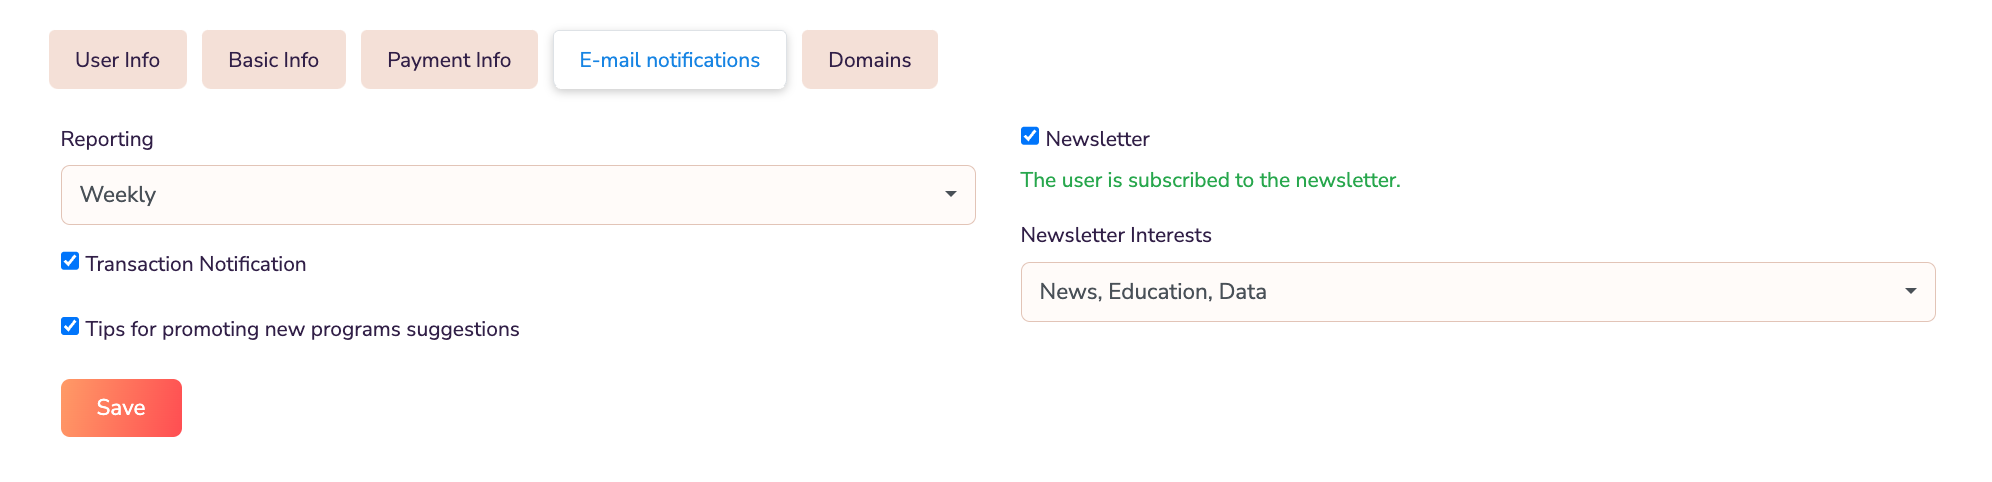Switch to the Basic Info tab
The height and width of the screenshot is (482, 1992).
(273, 60)
